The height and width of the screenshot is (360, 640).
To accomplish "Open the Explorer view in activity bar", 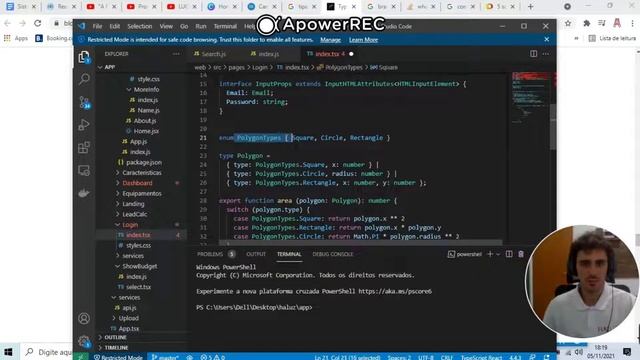I will click(84, 57).
